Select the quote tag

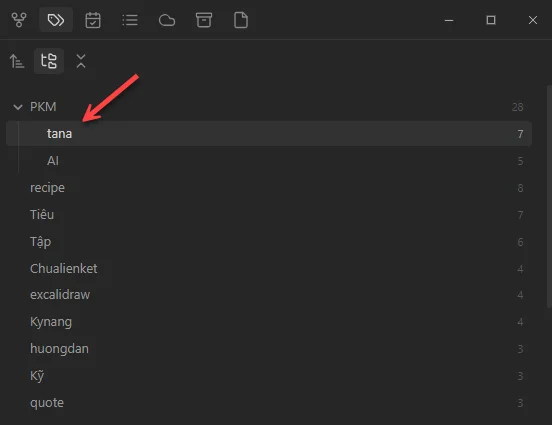(269, 403)
